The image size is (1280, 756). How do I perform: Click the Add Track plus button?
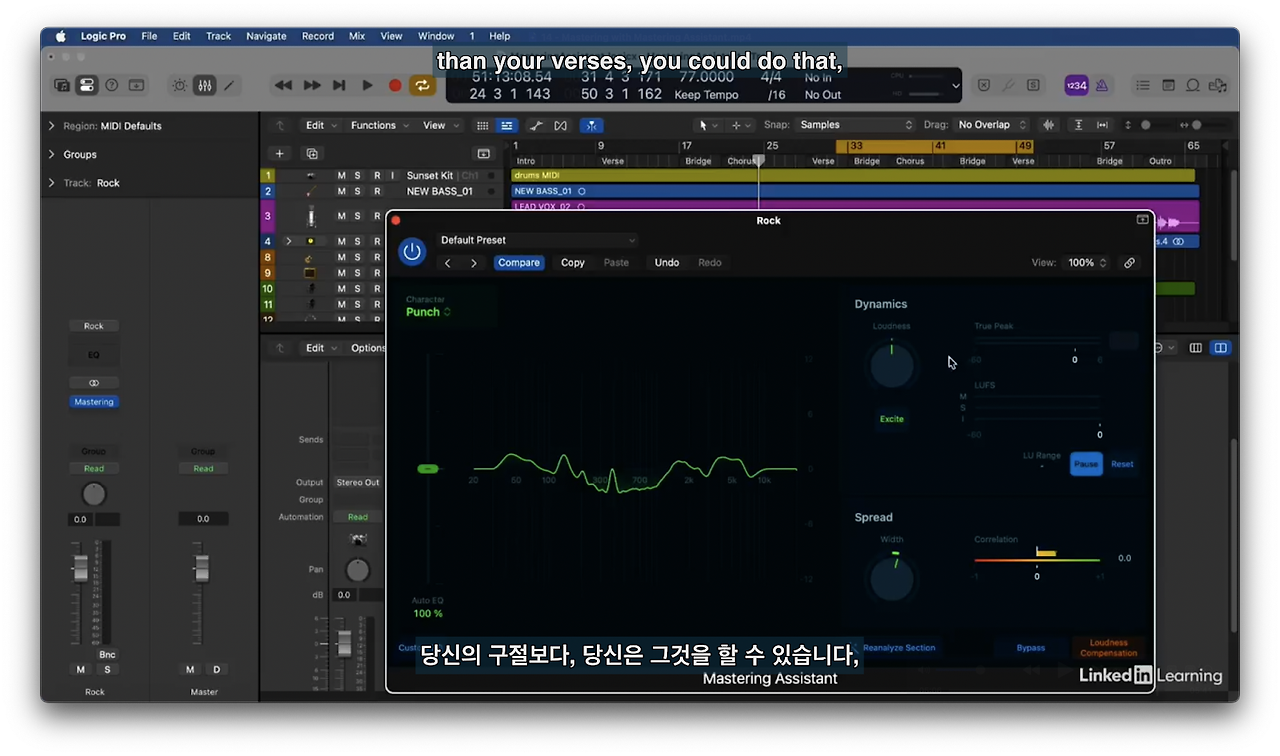click(280, 154)
